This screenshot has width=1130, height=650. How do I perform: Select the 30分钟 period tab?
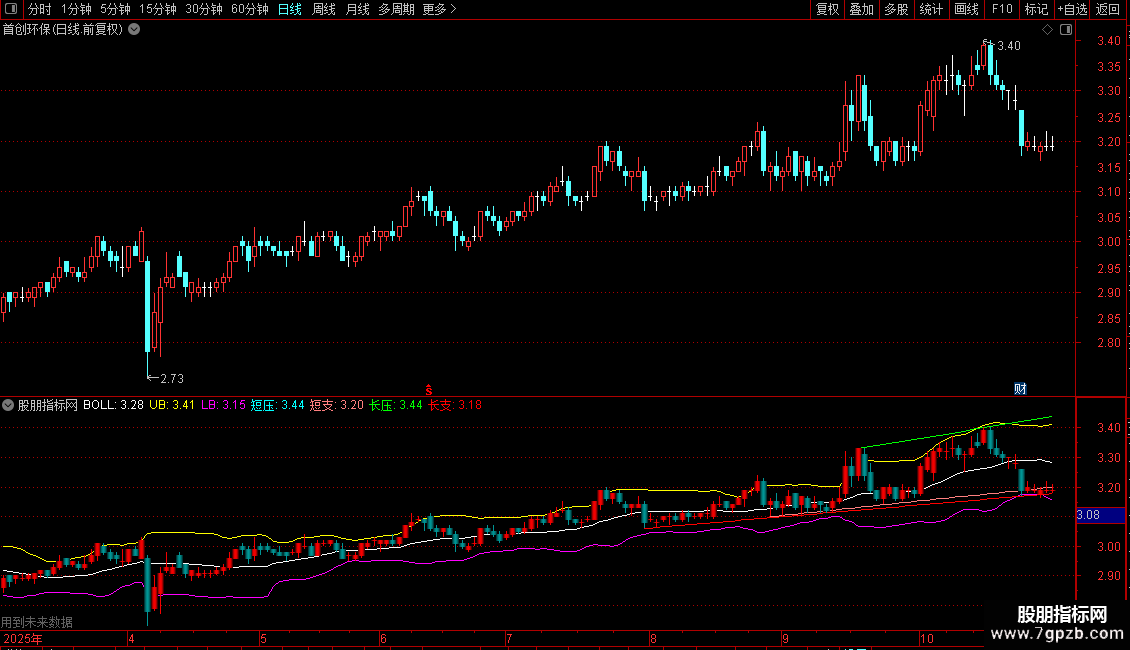(204, 9)
